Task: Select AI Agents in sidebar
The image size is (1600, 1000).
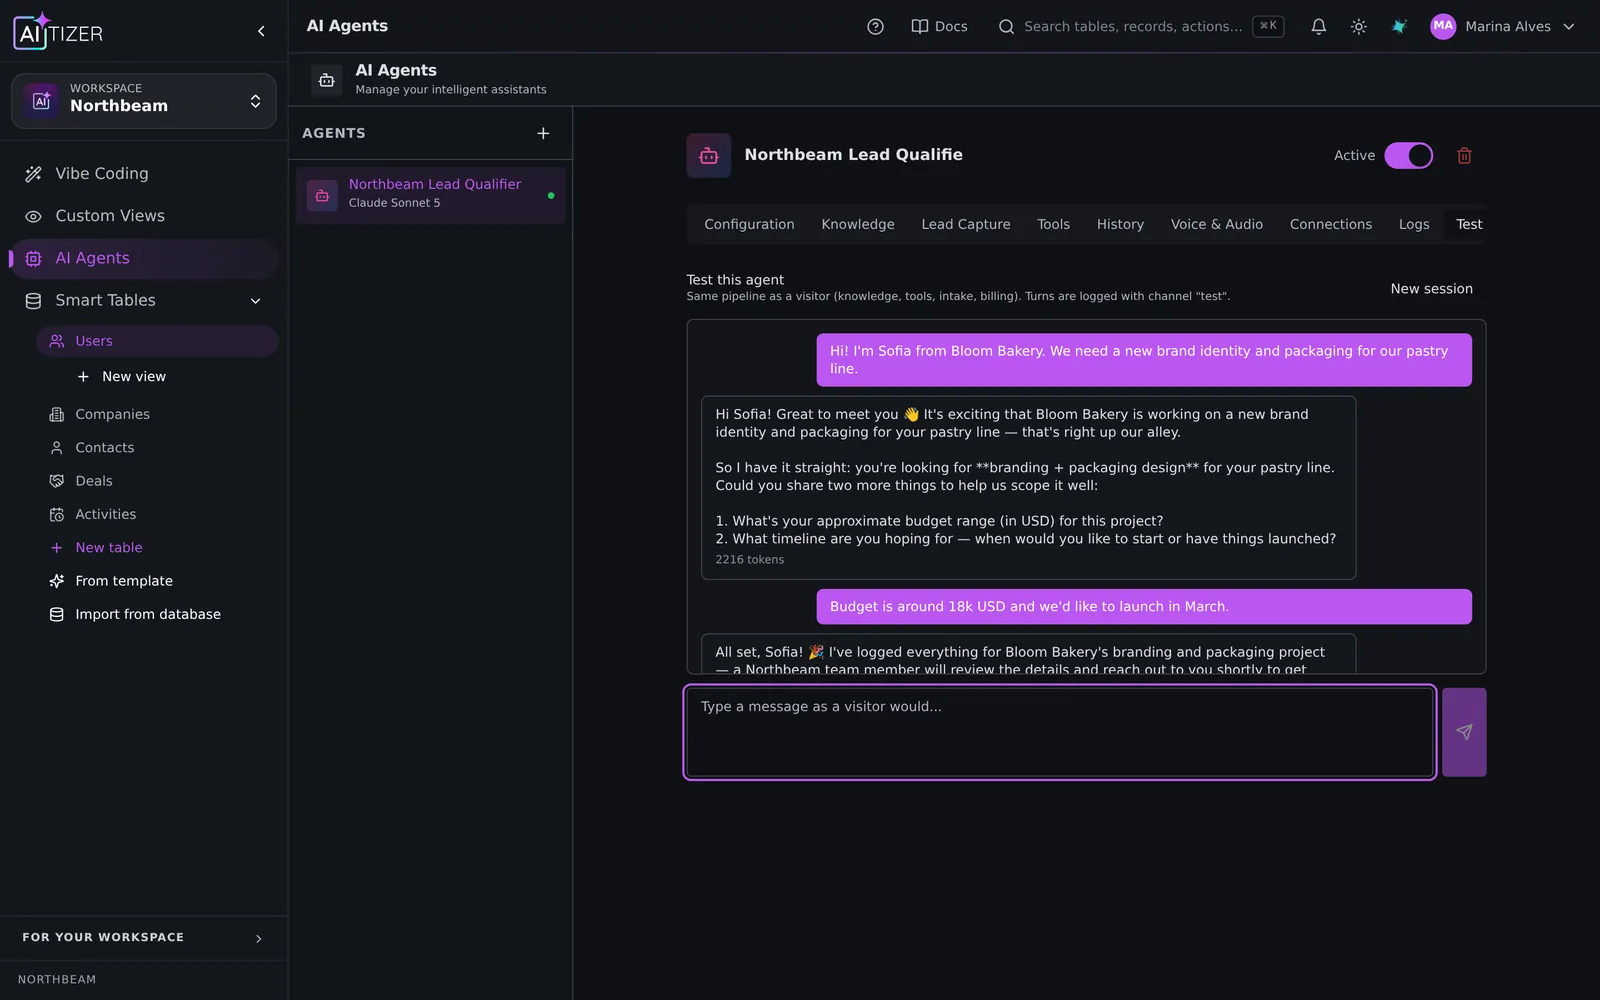Action: click(x=144, y=258)
